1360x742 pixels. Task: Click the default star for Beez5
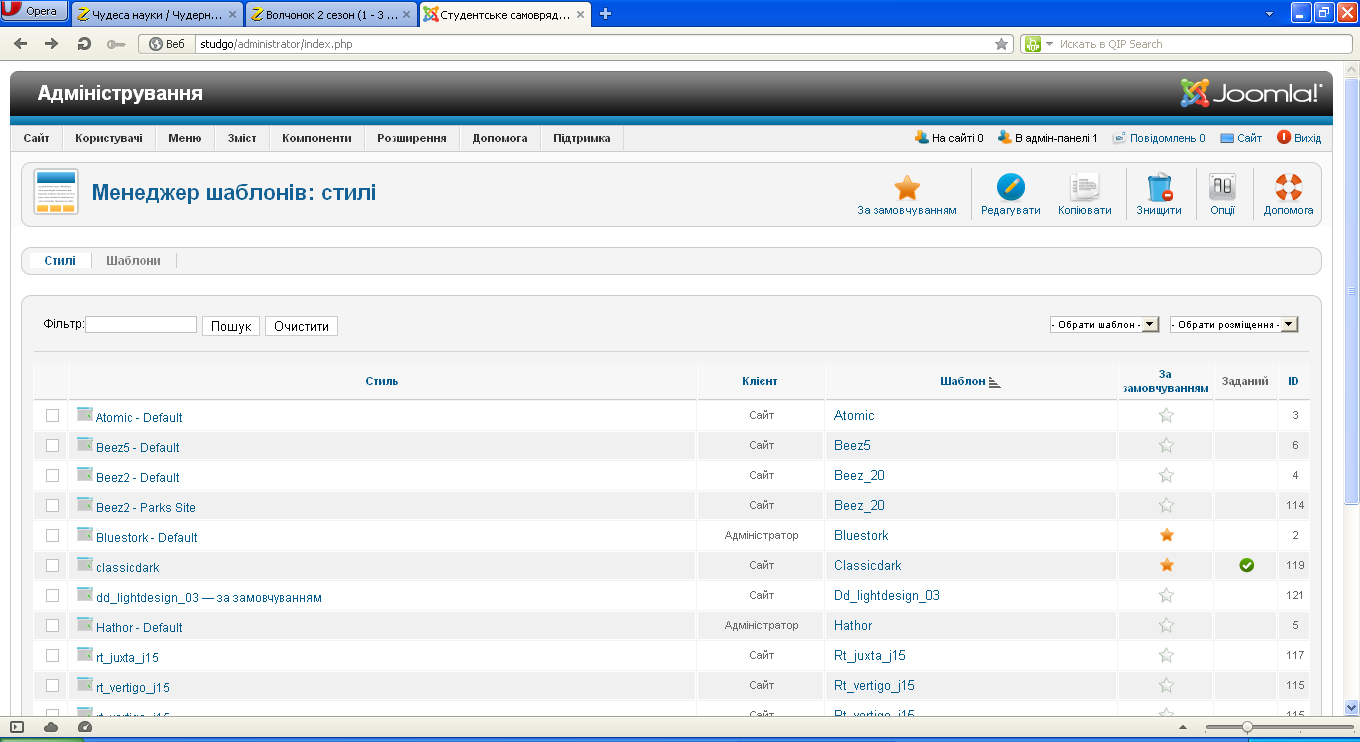pyautogui.click(x=1166, y=445)
